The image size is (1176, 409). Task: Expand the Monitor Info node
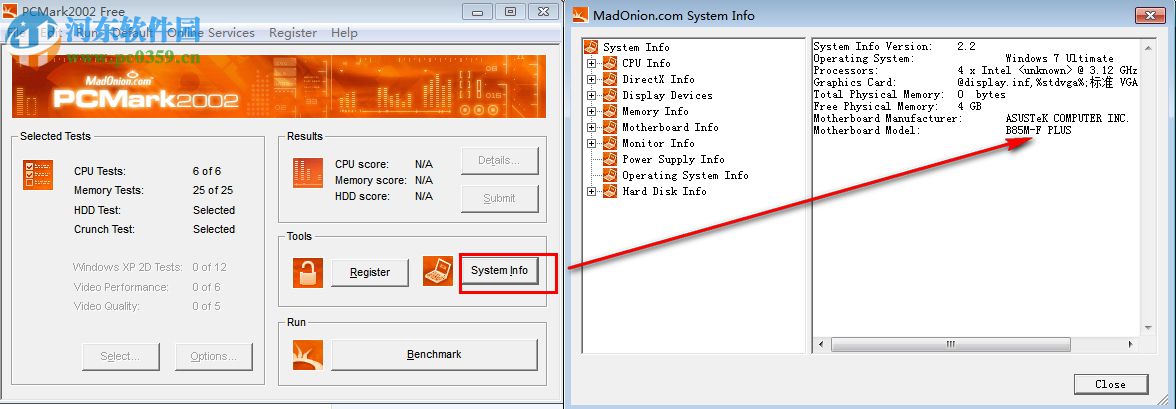(592, 143)
